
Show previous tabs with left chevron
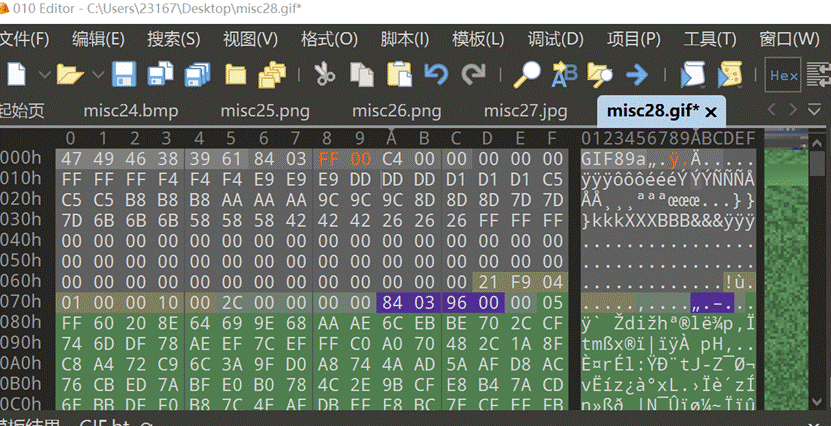coord(772,110)
